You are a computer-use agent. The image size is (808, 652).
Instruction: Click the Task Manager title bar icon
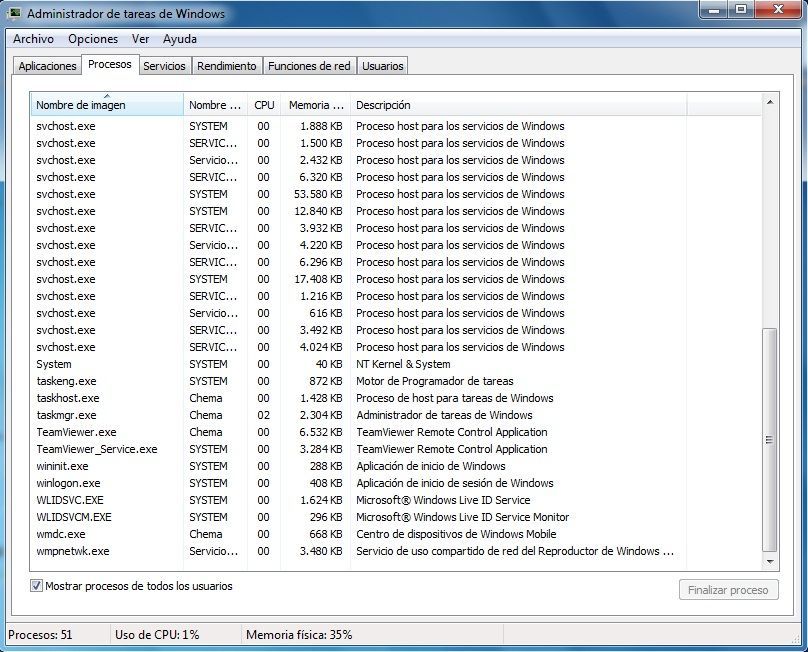pos(15,13)
